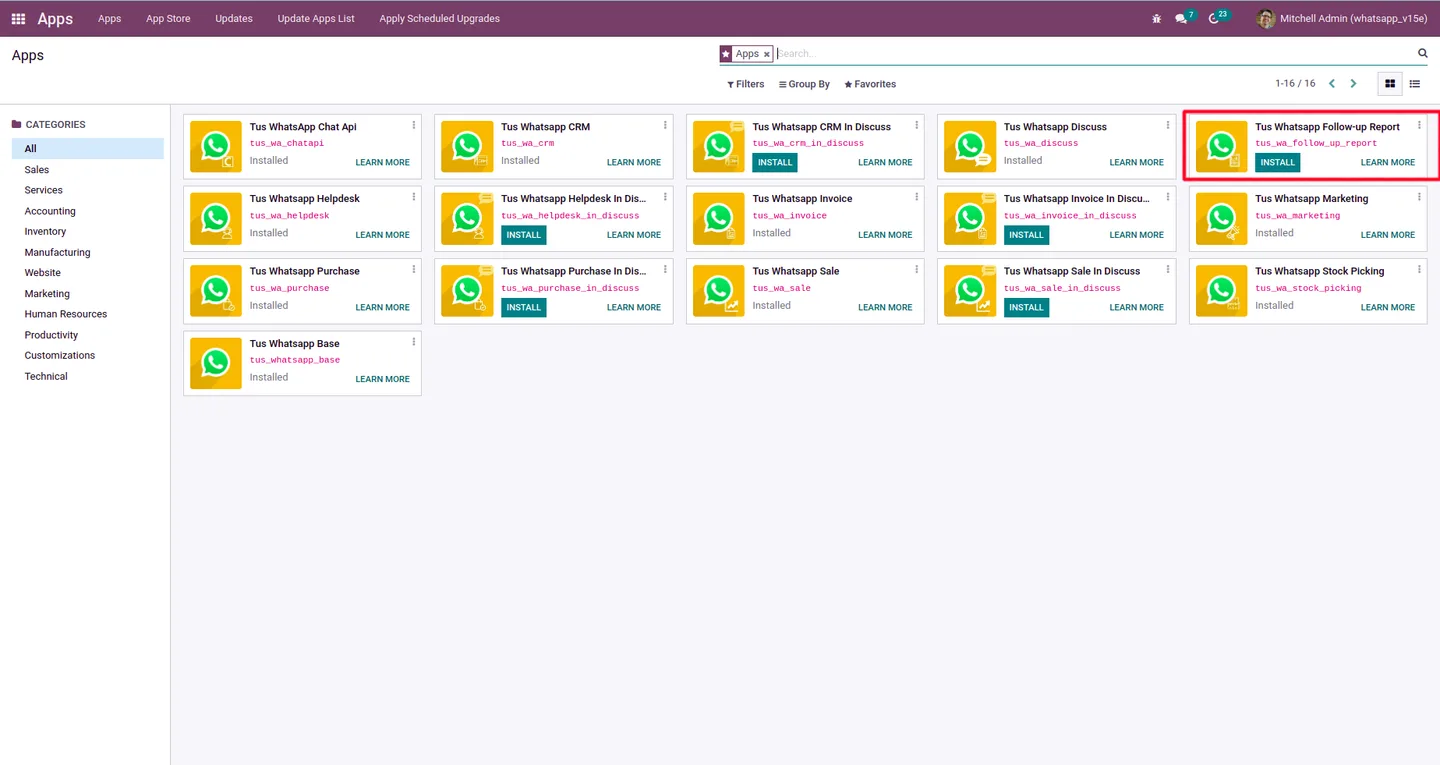The height and width of the screenshot is (765, 1440).
Task: Open kebab menu on Tus Whatsapp Discuss card
Action: (x=1168, y=125)
